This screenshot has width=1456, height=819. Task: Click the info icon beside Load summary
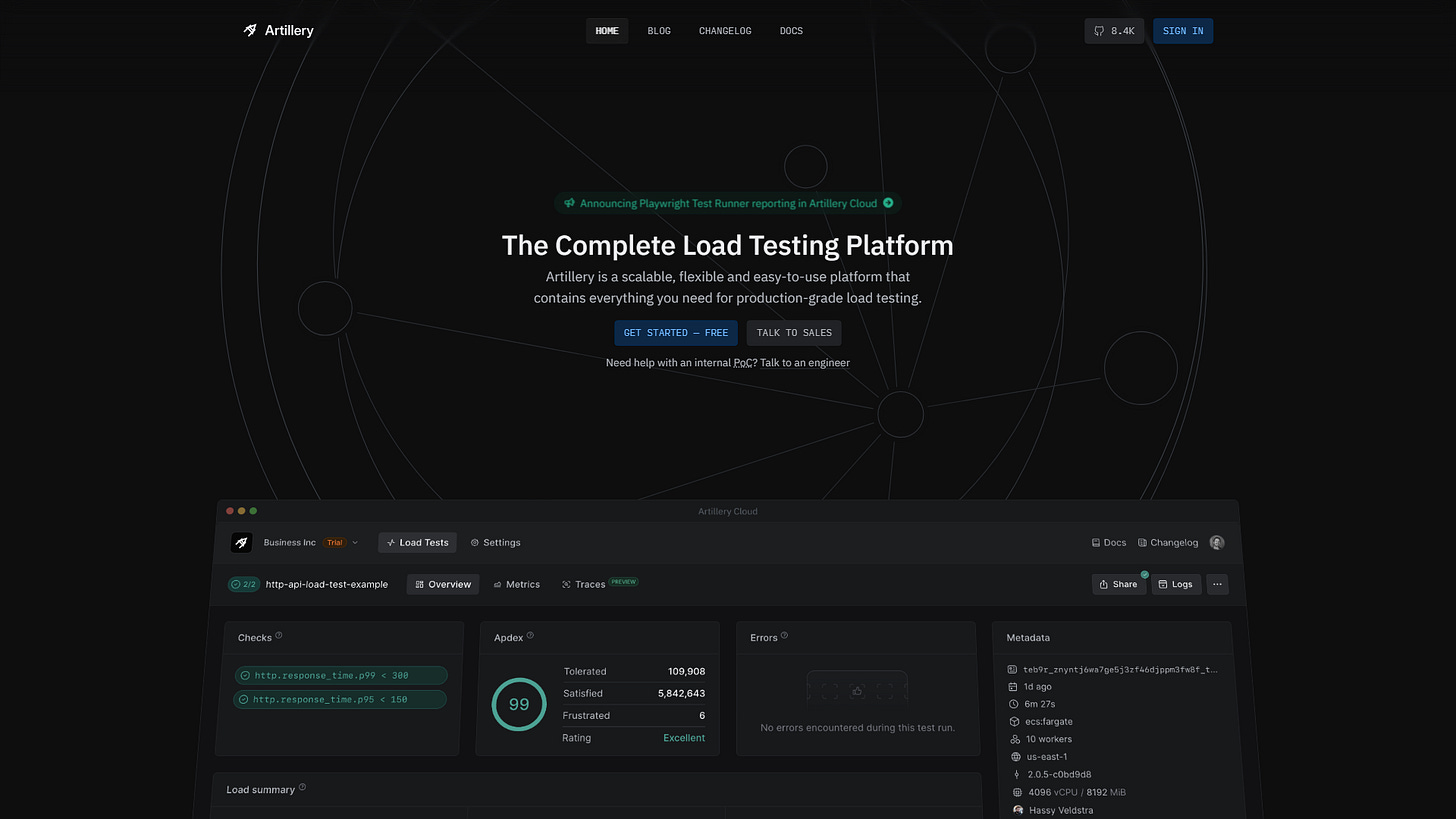[302, 788]
